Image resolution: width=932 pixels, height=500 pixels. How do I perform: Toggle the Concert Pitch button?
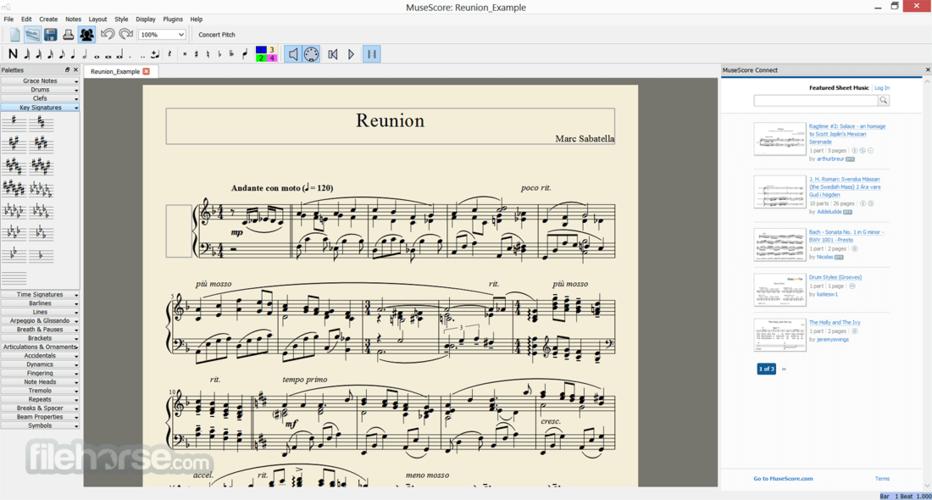216,34
